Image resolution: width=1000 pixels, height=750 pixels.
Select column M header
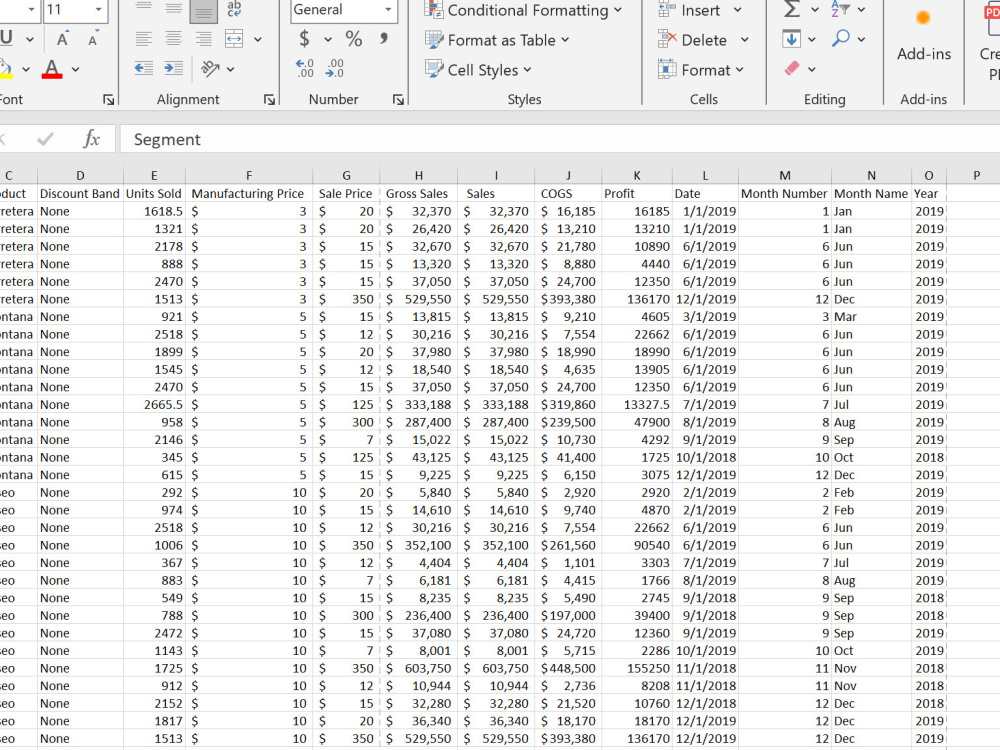click(784, 175)
